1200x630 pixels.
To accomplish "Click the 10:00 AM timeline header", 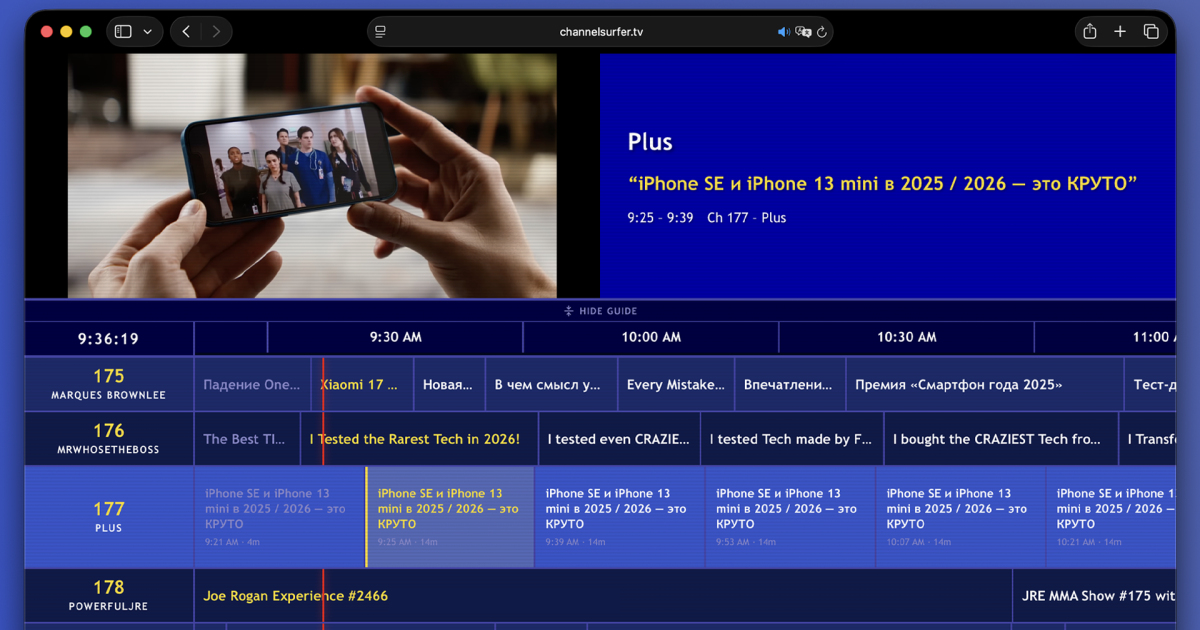I will tap(651, 338).
